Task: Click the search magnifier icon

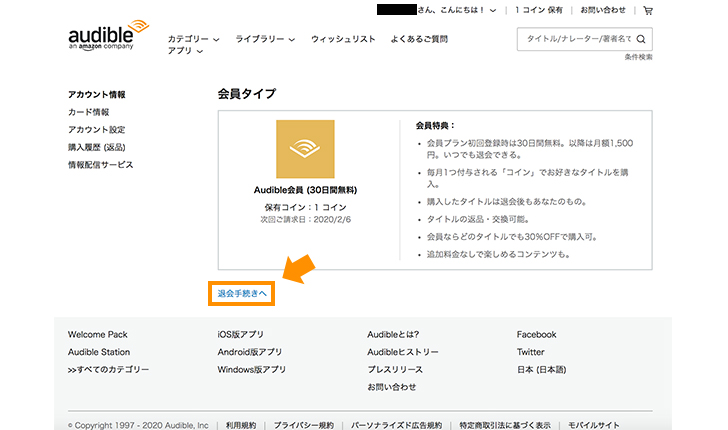Action: point(641,39)
